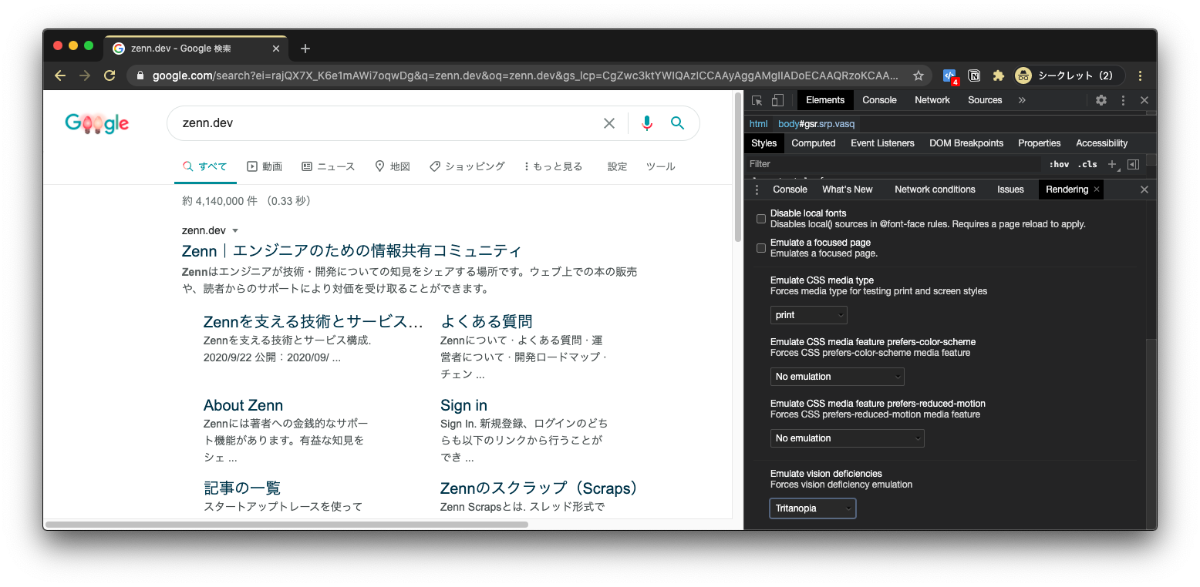Open the DOM Breakpoints tab
The height and width of the screenshot is (587, 1200).
click(966, 143)
